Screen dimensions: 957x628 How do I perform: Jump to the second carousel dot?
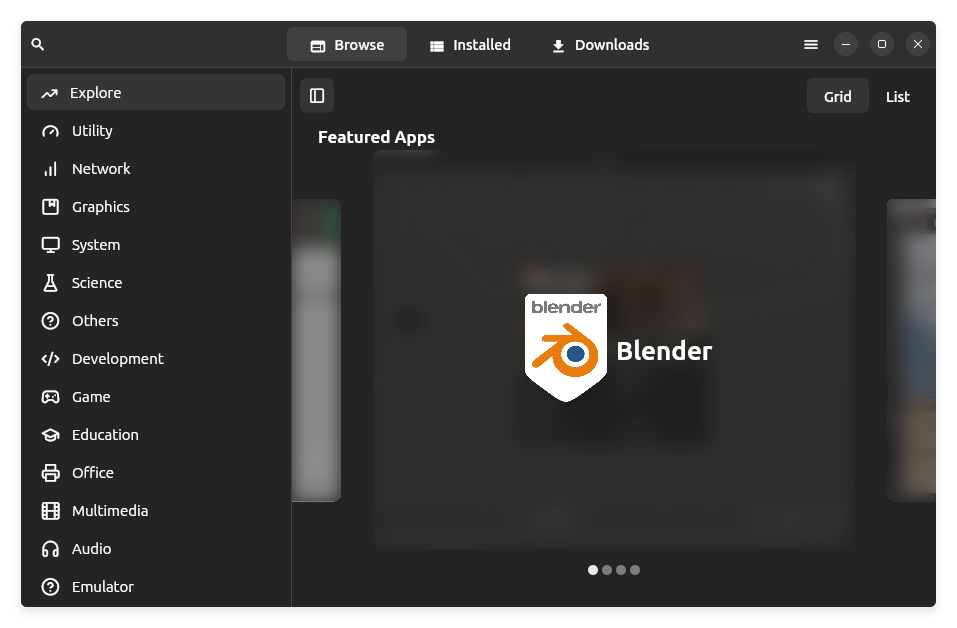607,570
